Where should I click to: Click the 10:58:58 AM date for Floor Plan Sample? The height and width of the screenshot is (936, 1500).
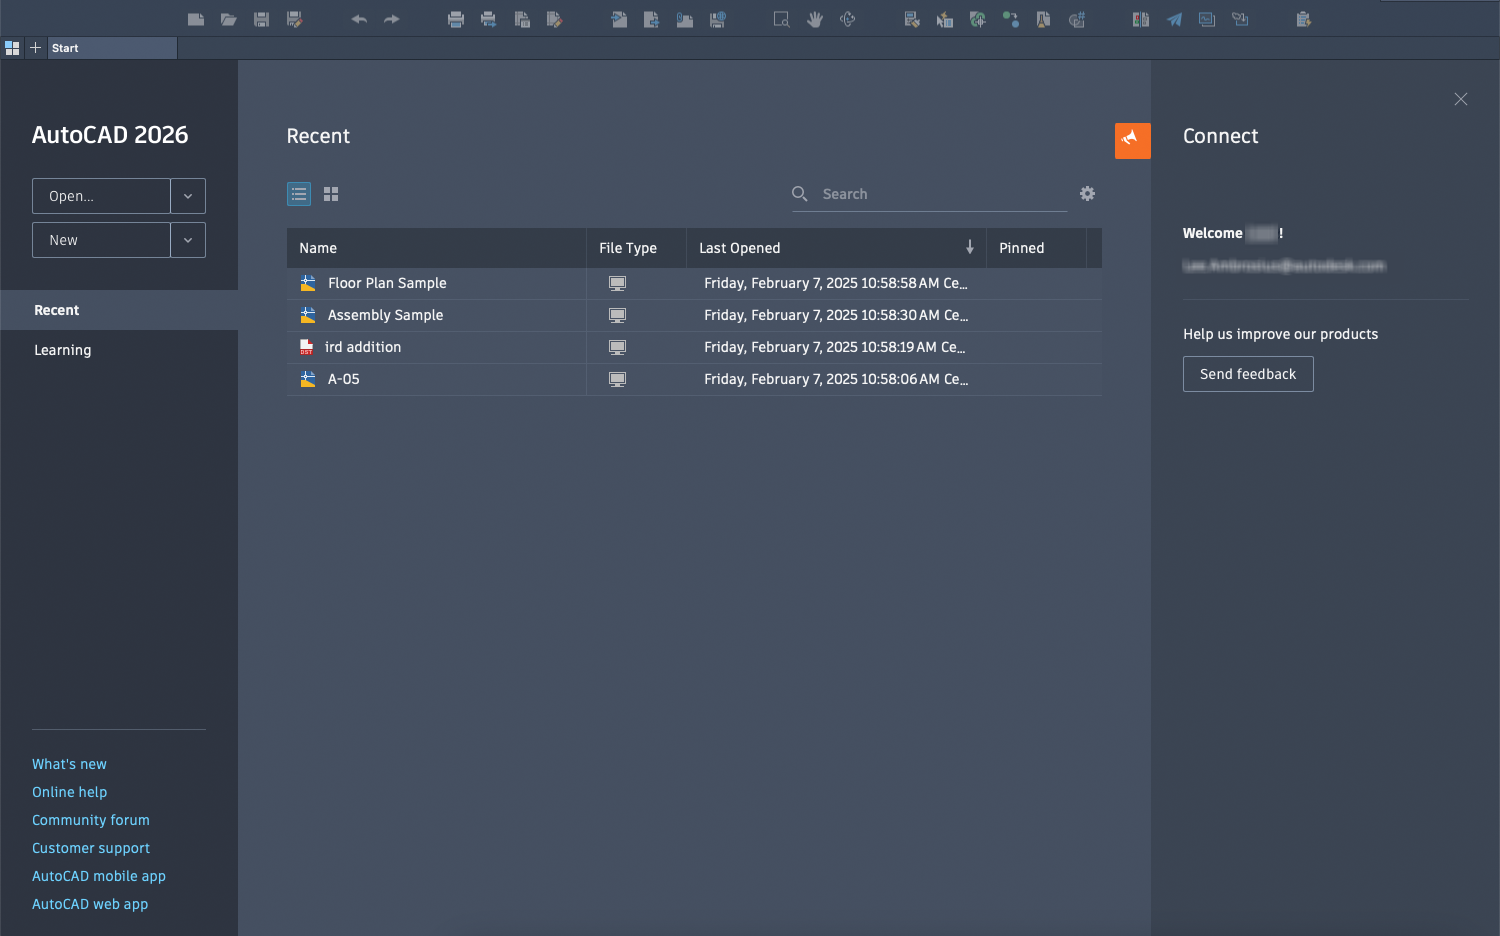pyautogui.click(x=836, y=283)
